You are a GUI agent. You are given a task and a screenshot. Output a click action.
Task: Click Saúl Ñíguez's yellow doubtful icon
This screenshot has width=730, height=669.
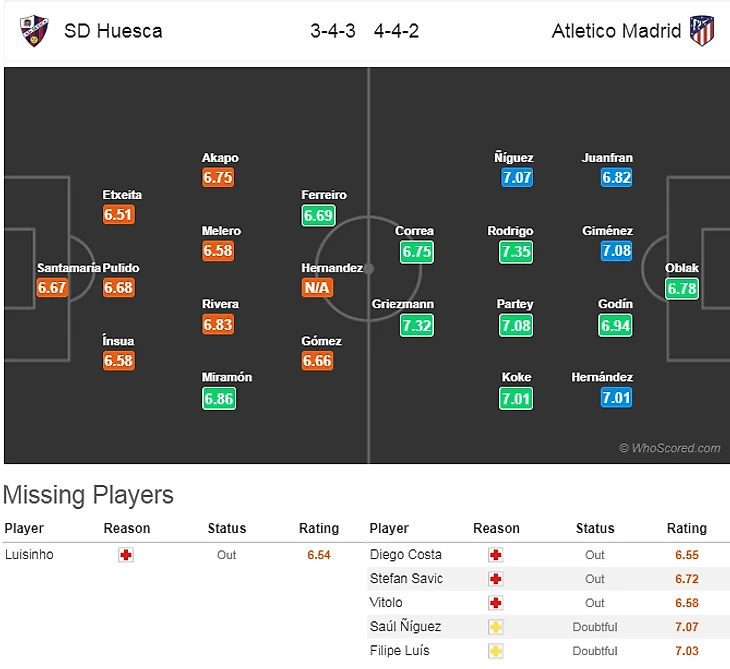(x=496, y=627)
